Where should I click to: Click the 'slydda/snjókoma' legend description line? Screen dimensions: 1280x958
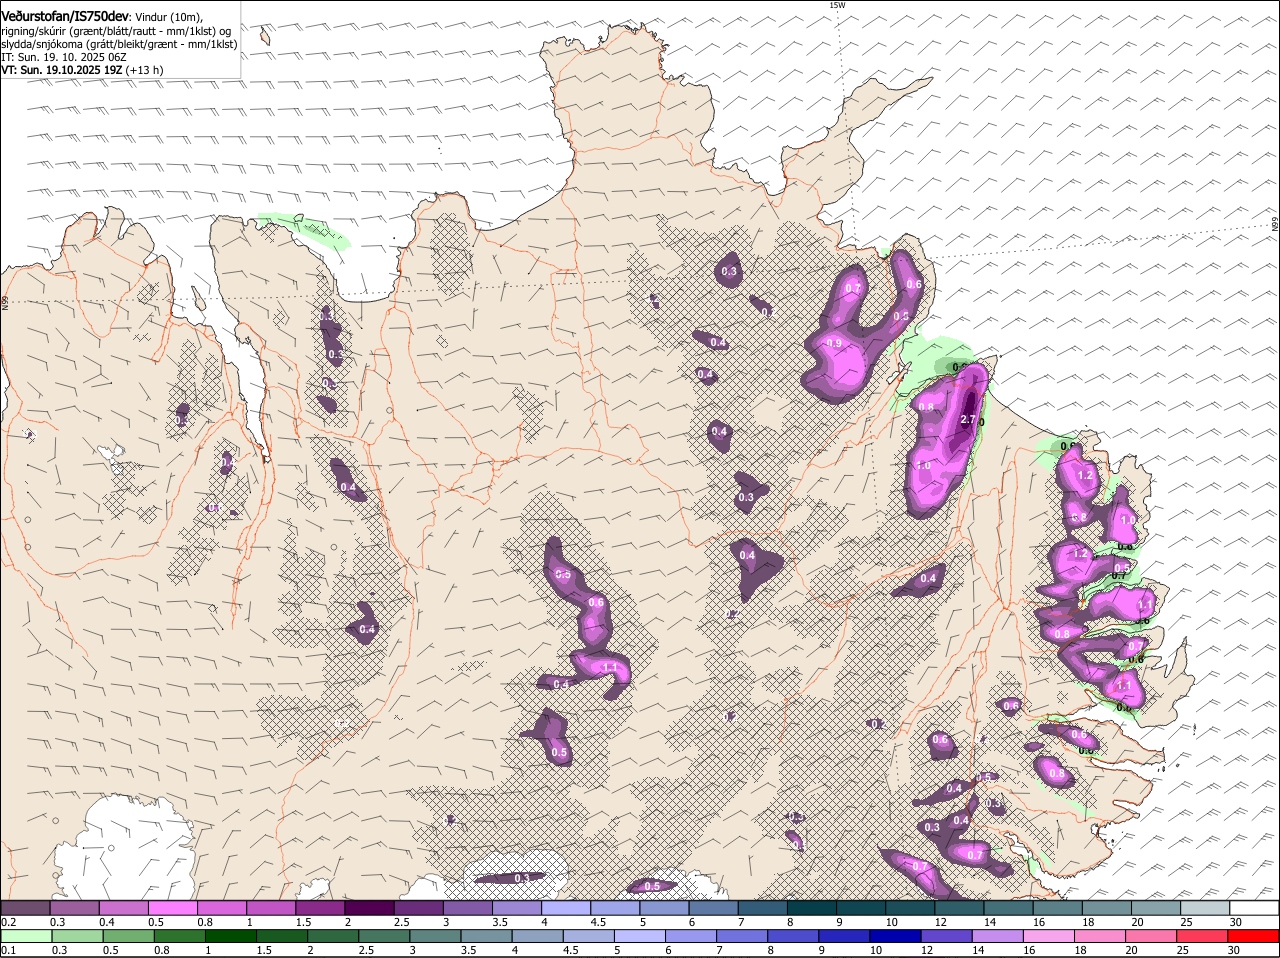pyautogui.click(x=119, y=44)
